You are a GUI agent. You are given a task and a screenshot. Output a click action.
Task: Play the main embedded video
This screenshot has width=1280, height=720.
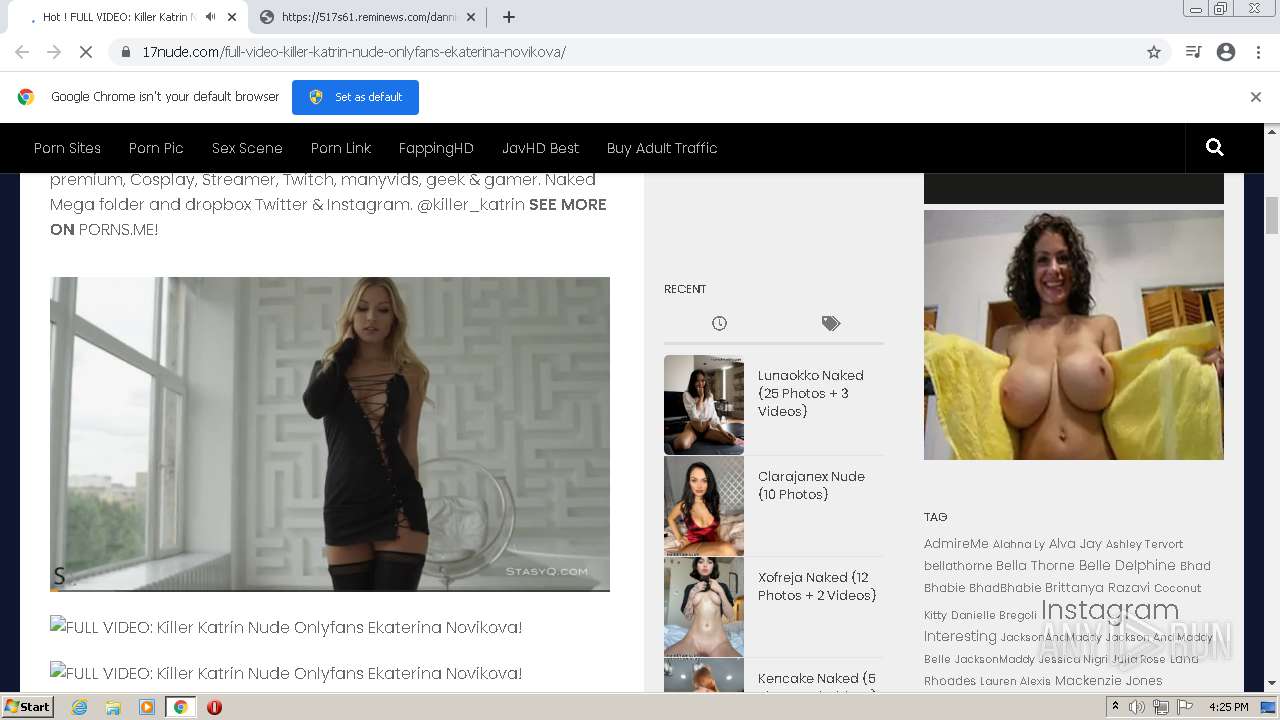tap(330, 434)
